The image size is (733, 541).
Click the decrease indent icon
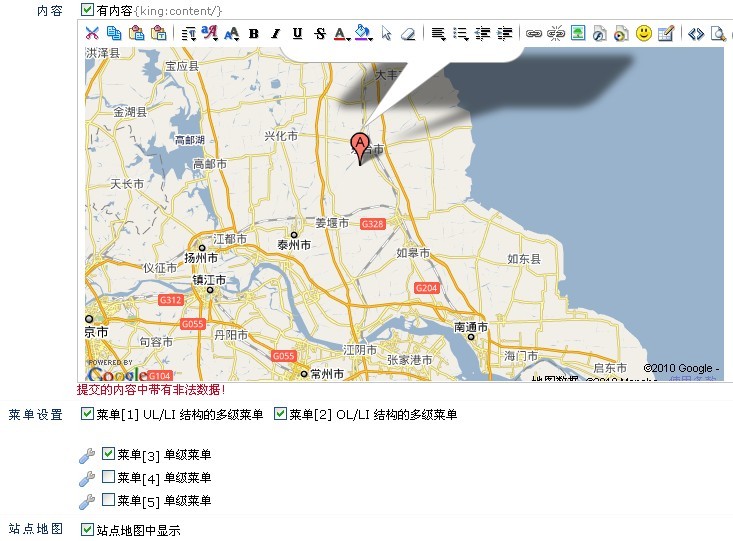coord(482,34)
